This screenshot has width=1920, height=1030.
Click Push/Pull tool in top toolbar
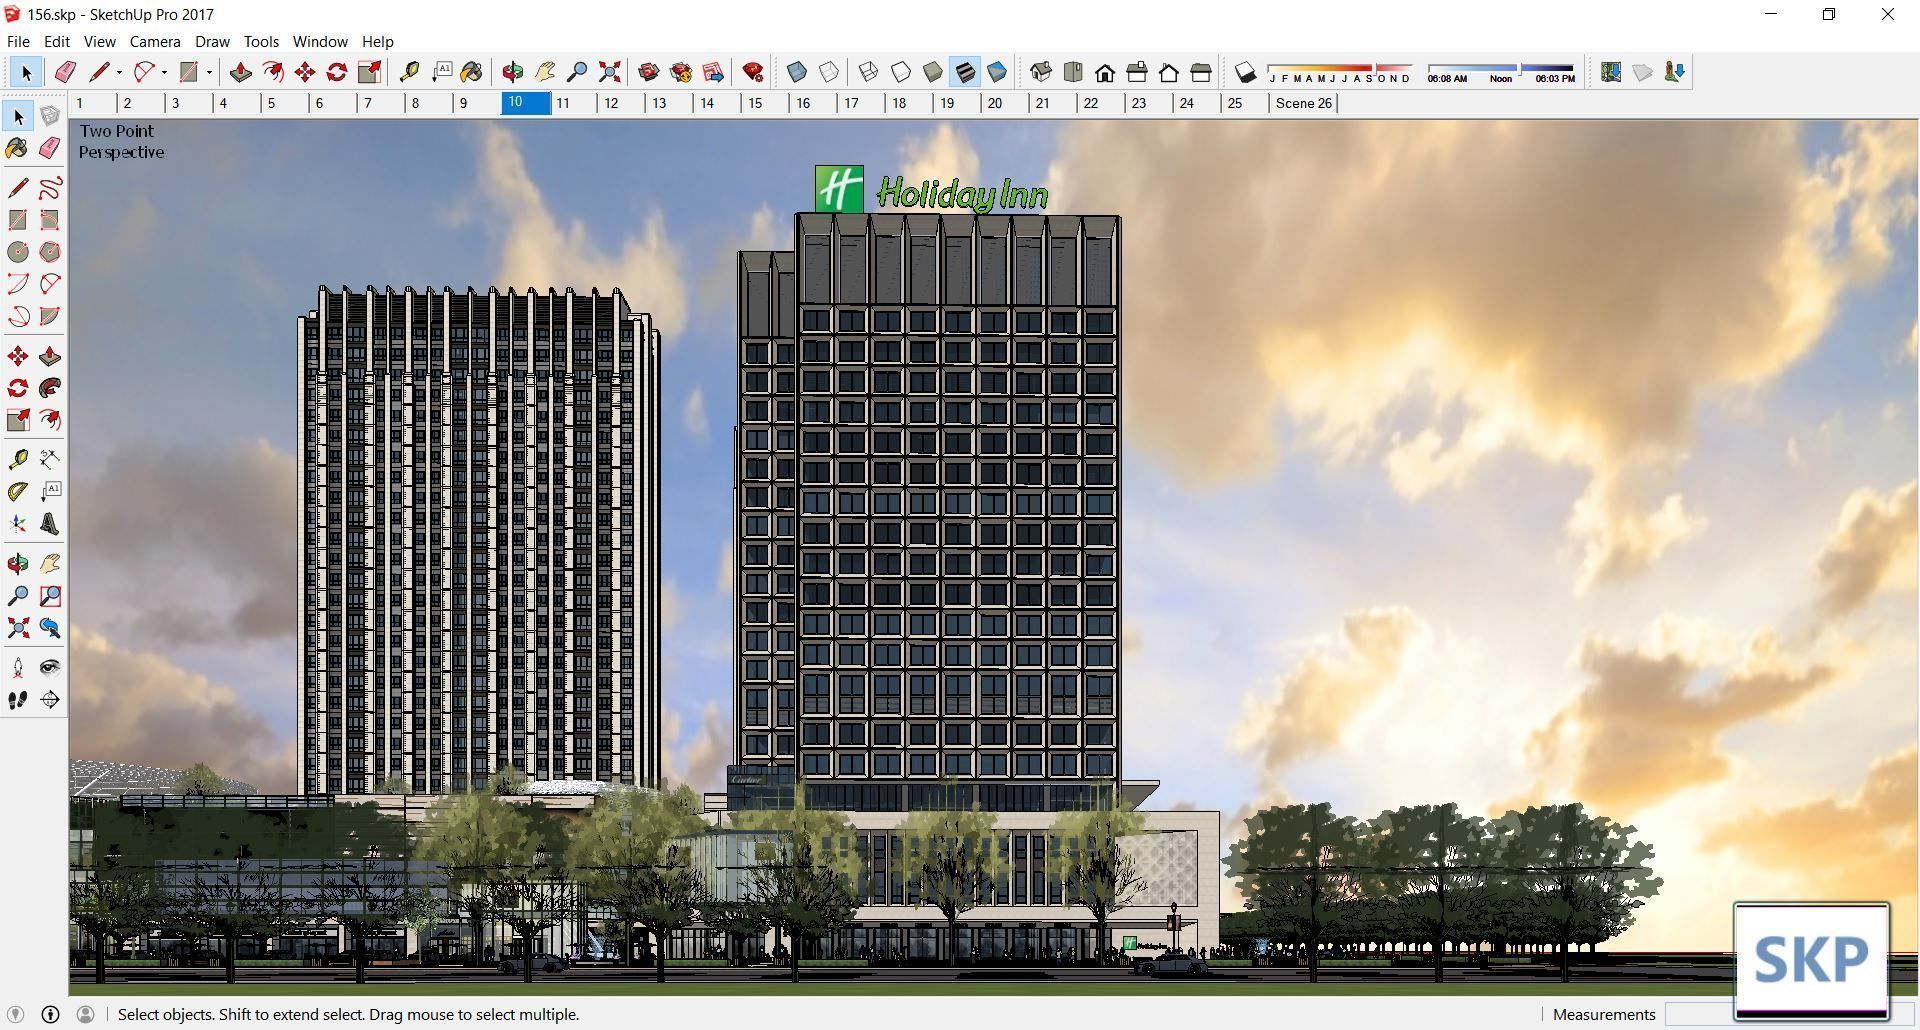click(x=241, y=72)
